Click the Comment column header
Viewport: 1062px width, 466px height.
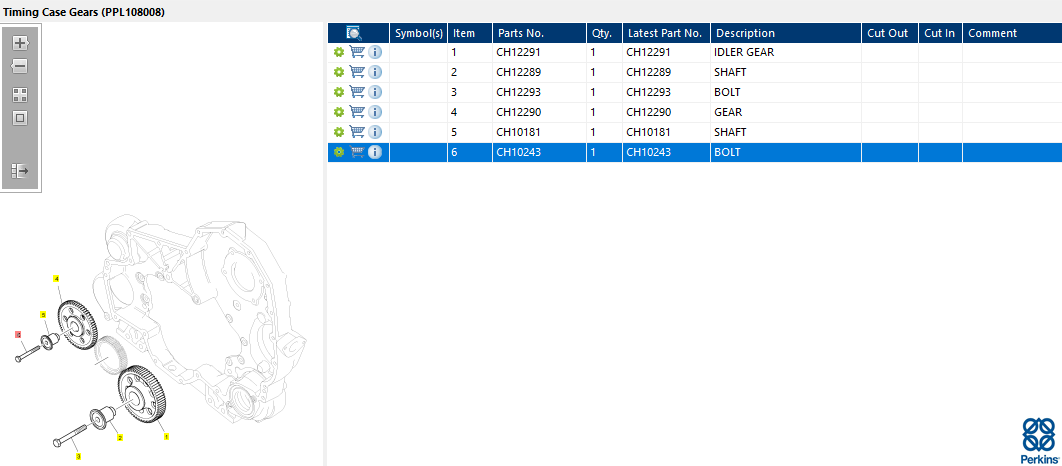[x=1013, y=33]
